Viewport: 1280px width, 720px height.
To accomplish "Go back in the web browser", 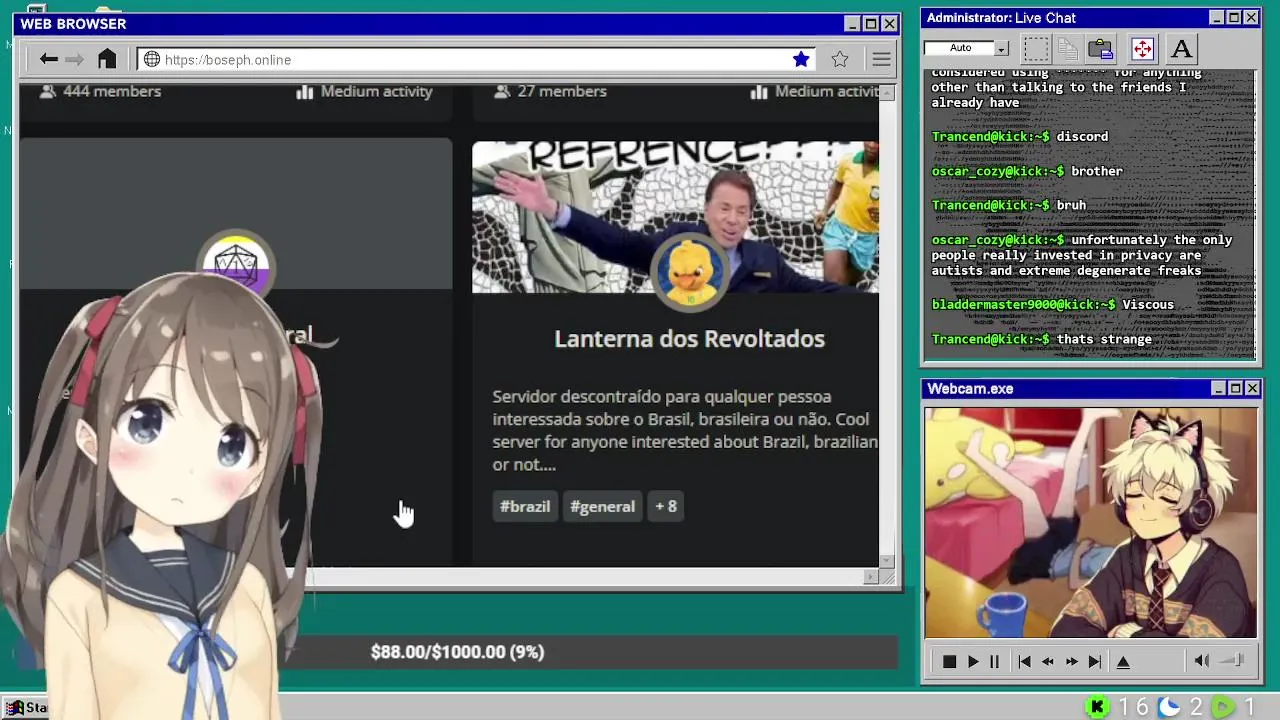I will tap(48, 59).
